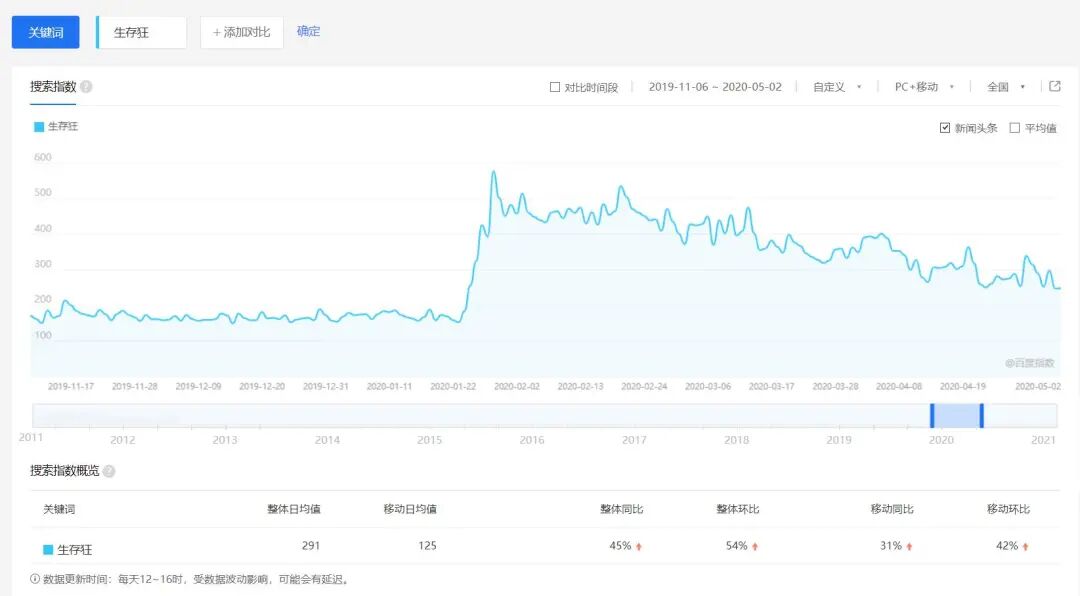Click the chart peak near 2020-01-28

click(x=494, y=172)
